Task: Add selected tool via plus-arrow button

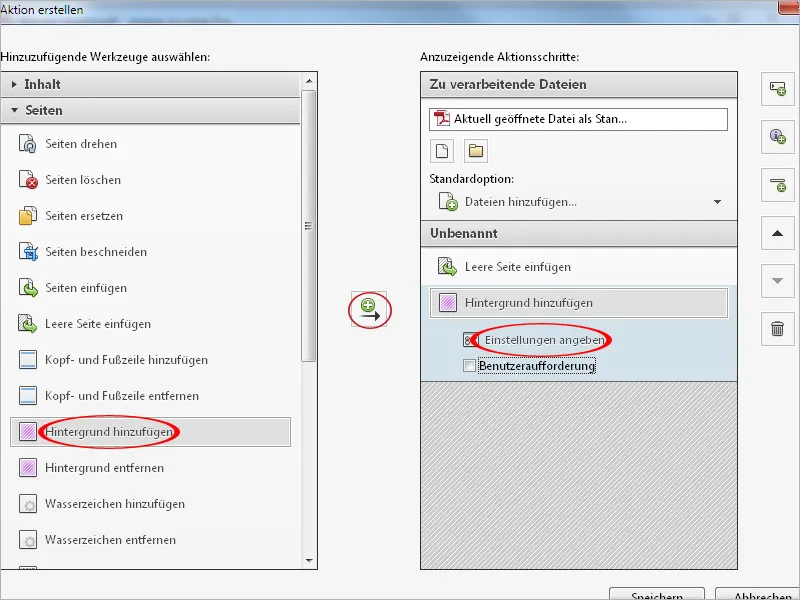Action: [x=369, y=310]
